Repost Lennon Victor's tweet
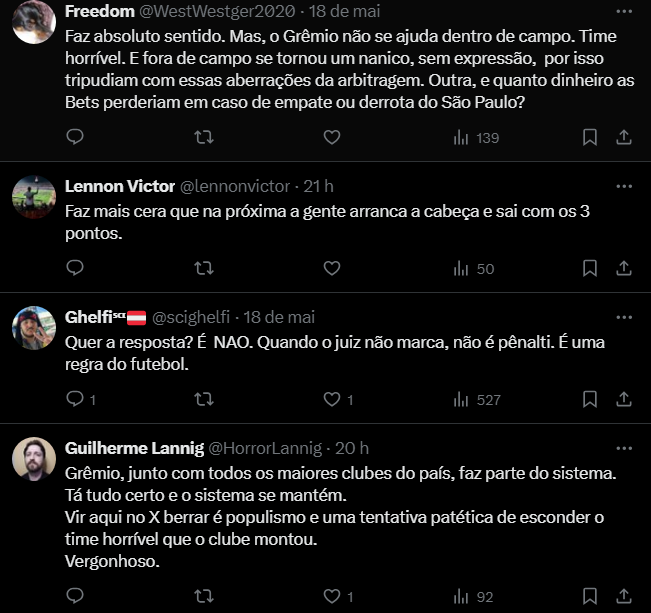The width and height of the screenshot is (651, 613). click(x=203, y=268)
